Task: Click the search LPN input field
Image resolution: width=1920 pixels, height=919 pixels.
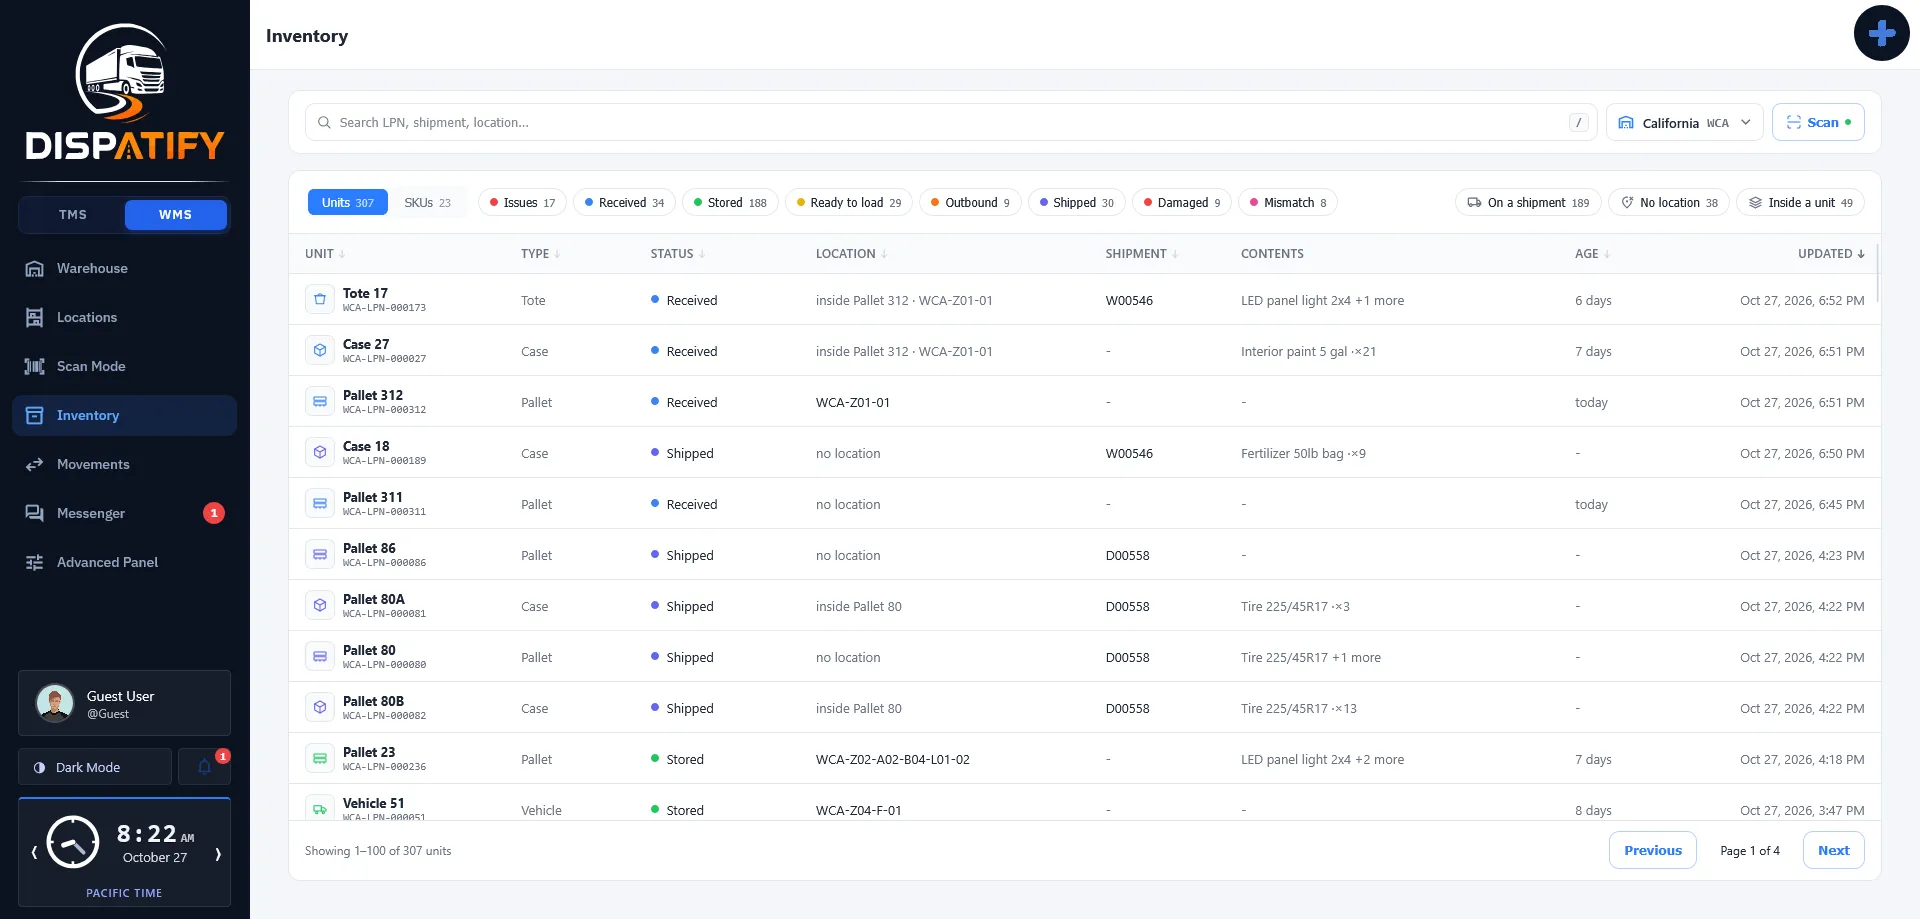Action: pyautogui.click(x=950, y=122)
